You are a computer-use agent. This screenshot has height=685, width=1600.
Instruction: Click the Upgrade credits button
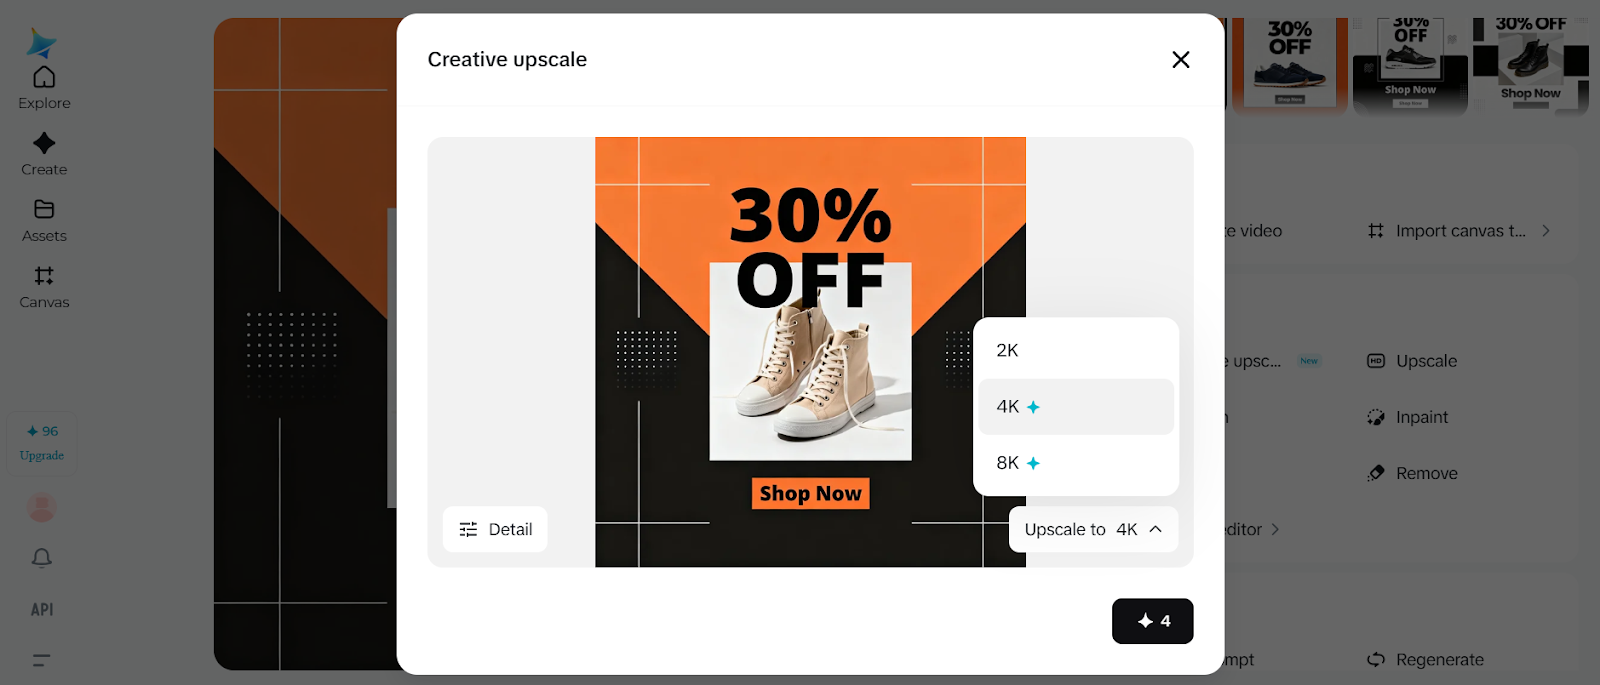pos(42,443)
